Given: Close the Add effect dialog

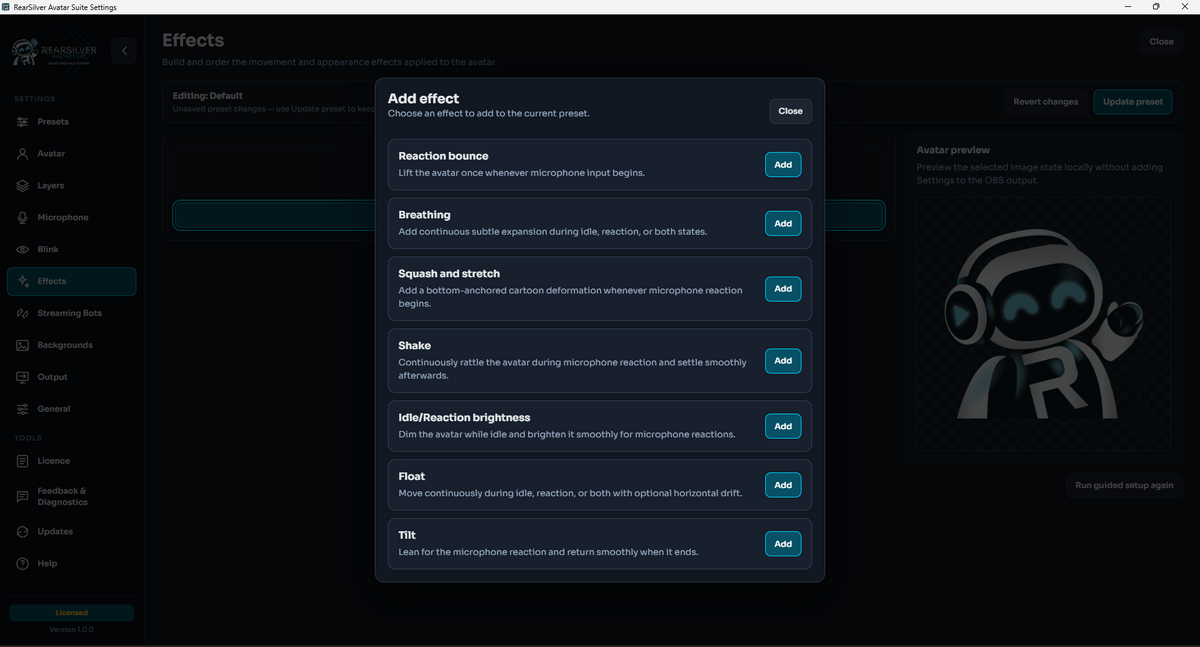Looking at the screenshot, I should click(790, 111).
